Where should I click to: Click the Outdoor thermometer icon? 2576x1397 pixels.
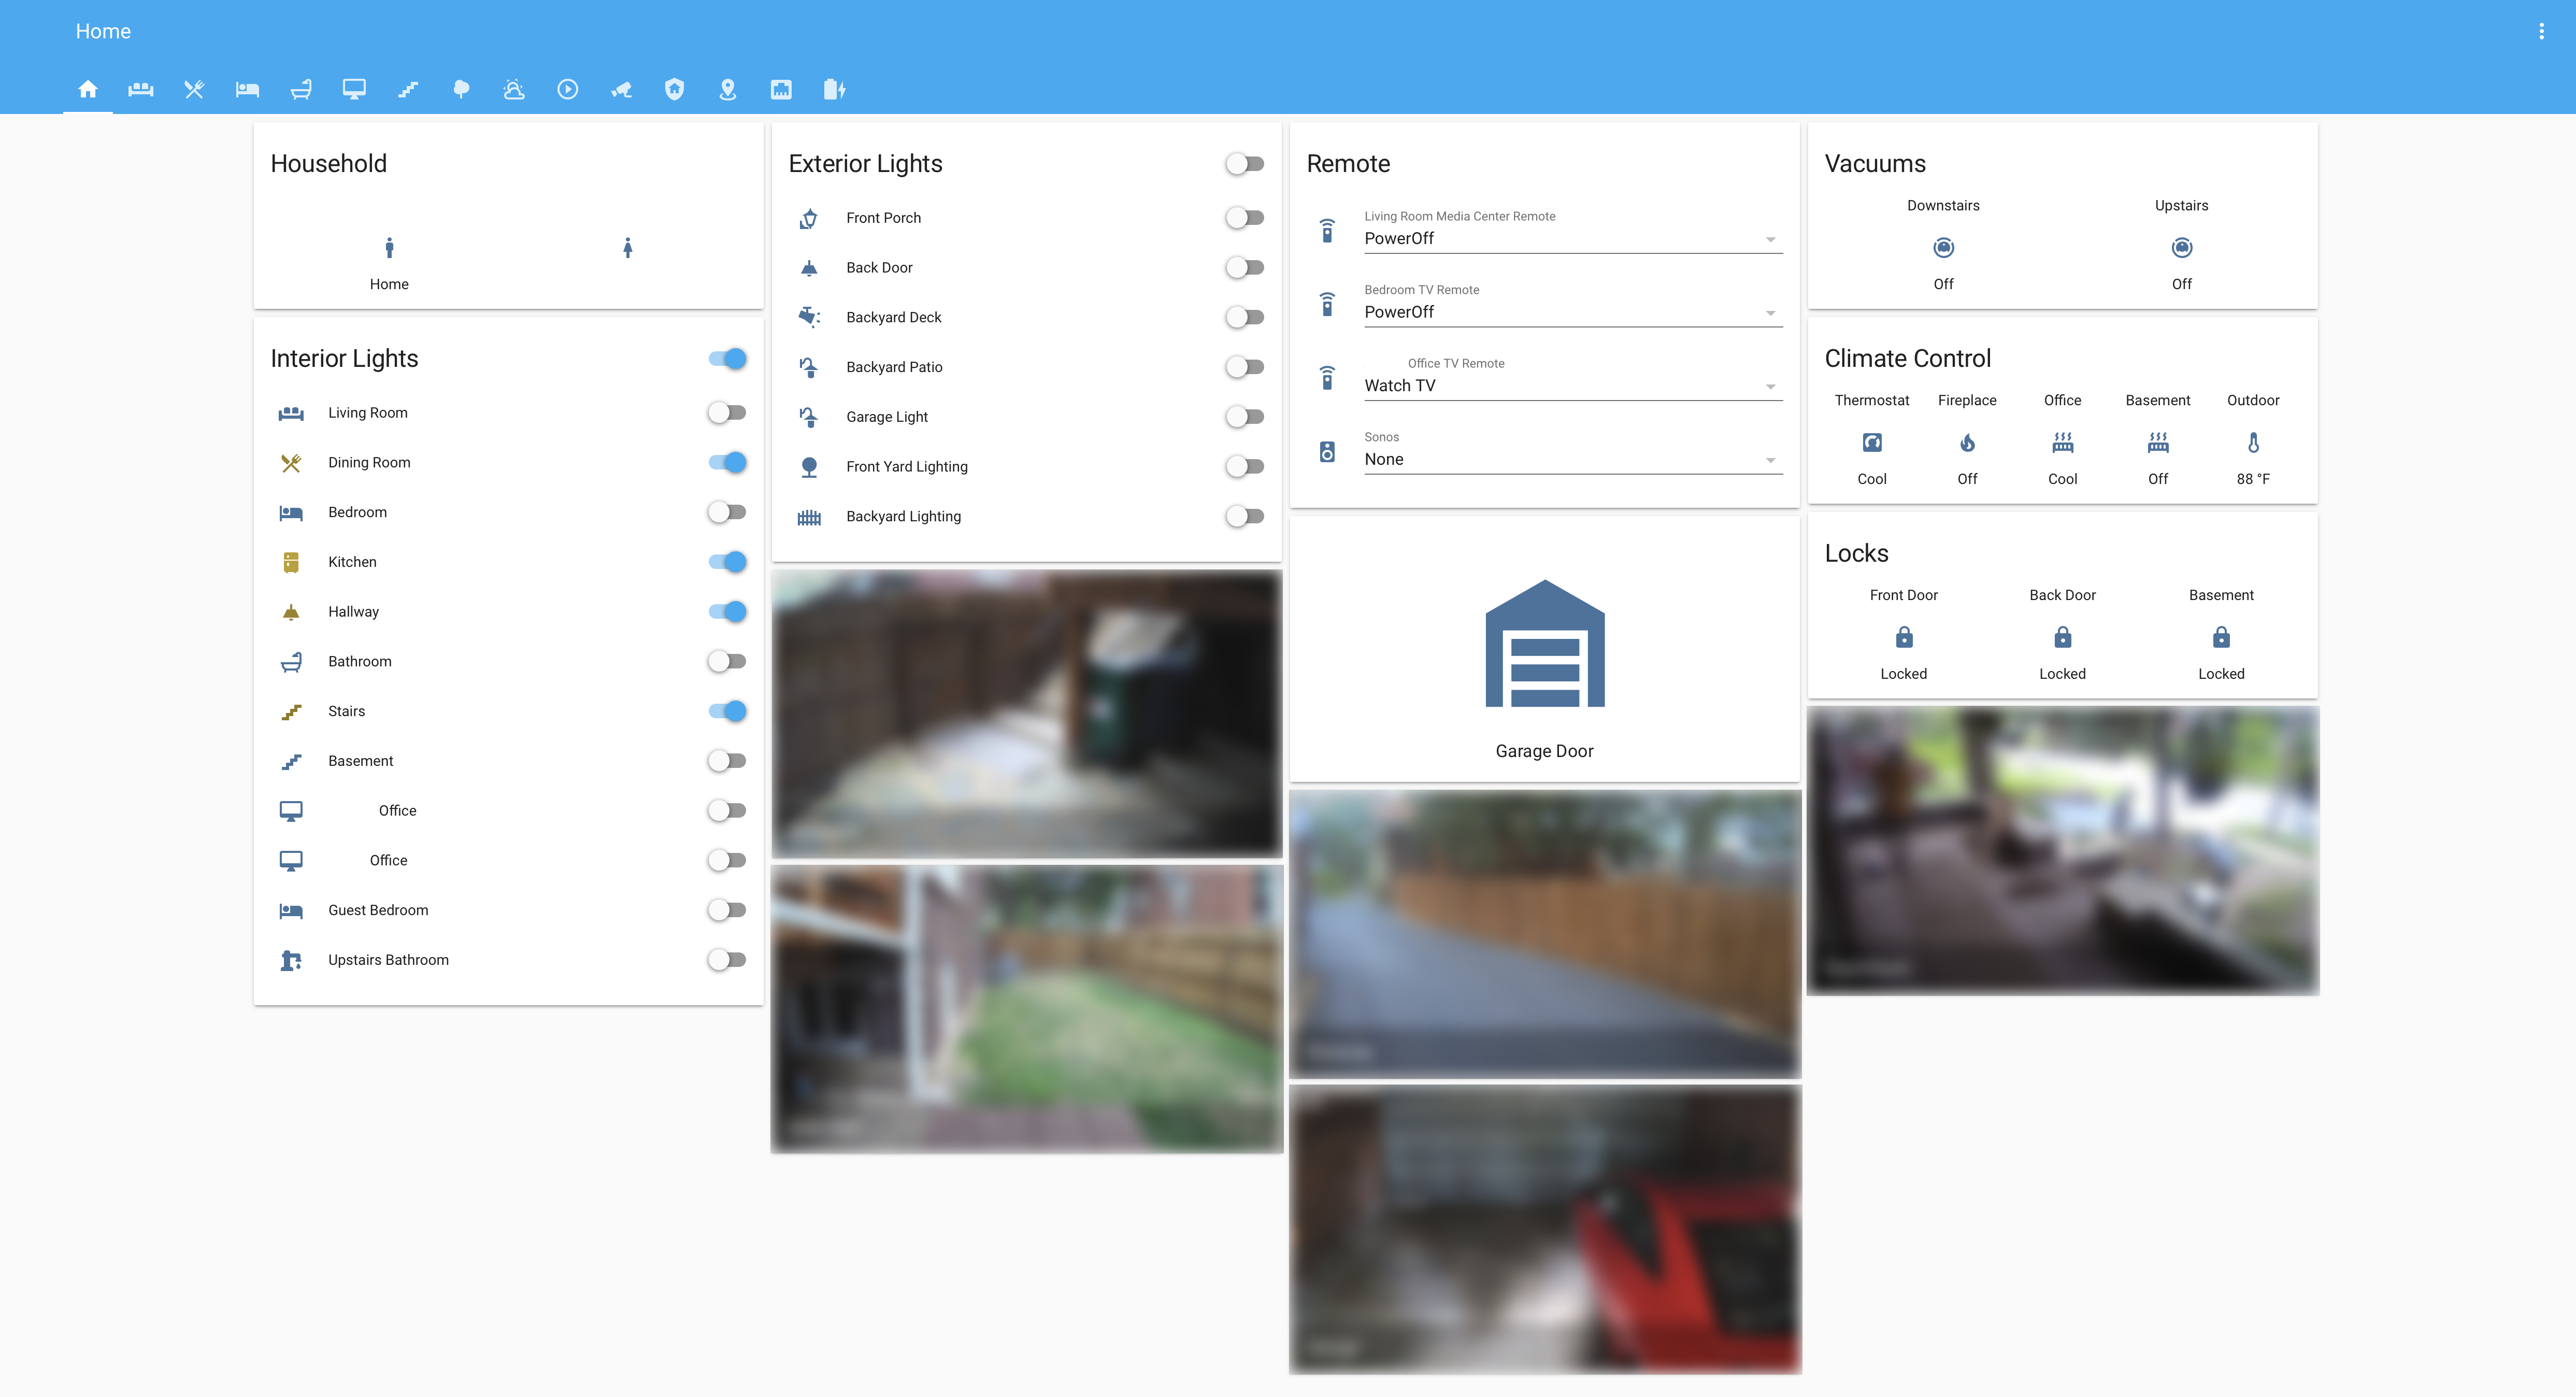tap(2252, 442)
